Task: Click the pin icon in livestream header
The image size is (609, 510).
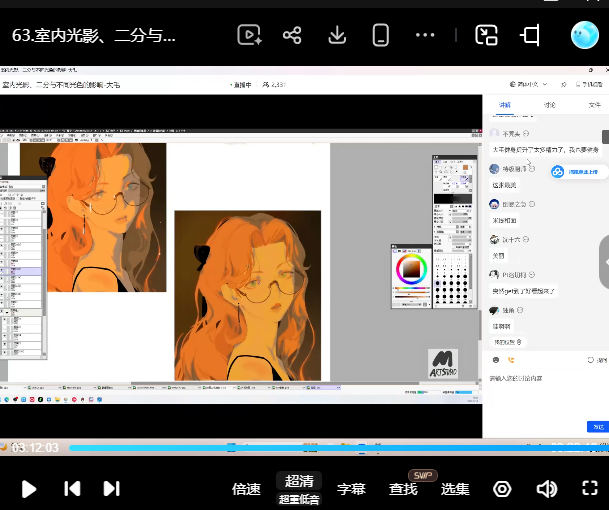Action: click(564, 84)
